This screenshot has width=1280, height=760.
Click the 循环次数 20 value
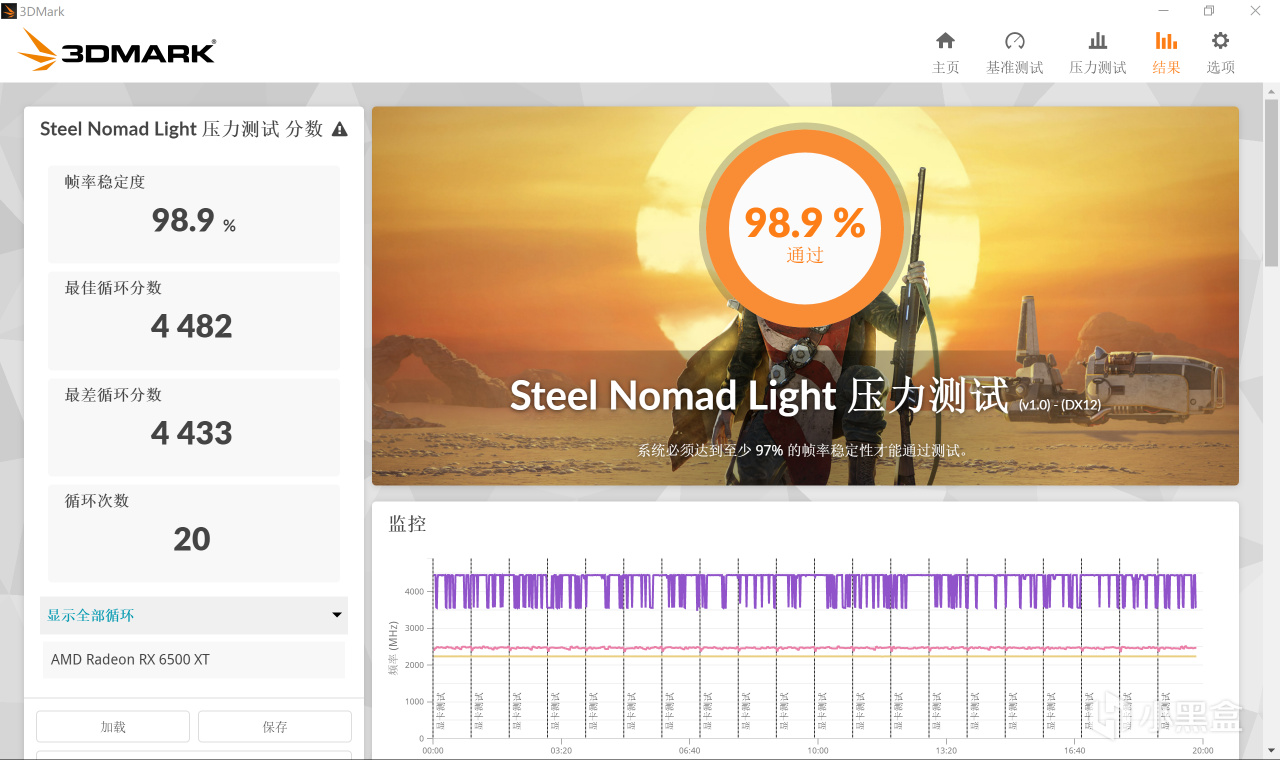[x=192, y=539]
